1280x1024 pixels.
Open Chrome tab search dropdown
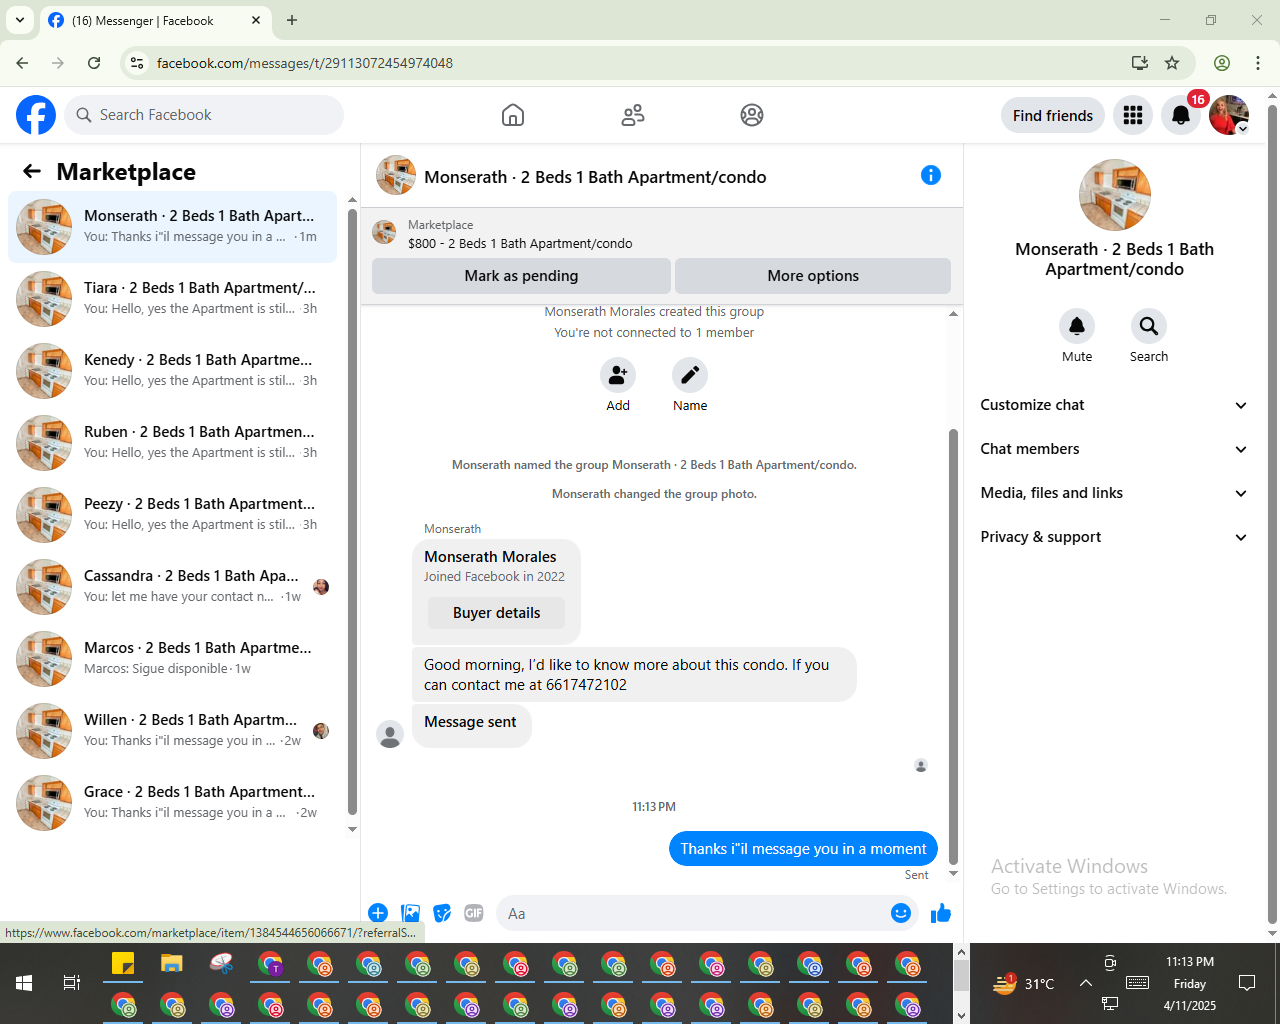(20, 20)
